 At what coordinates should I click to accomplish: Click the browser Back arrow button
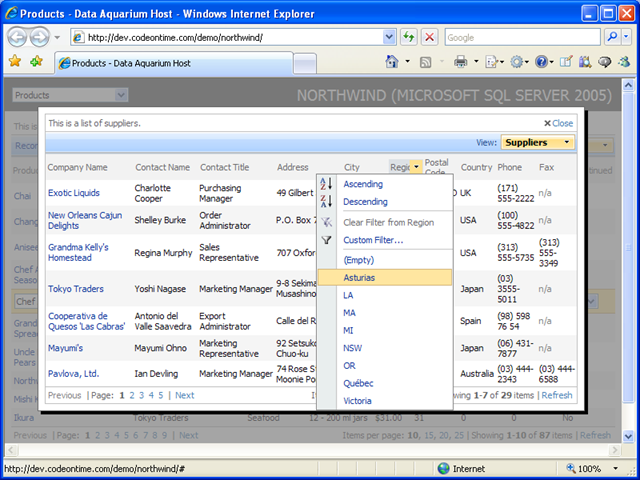(17, 38)
